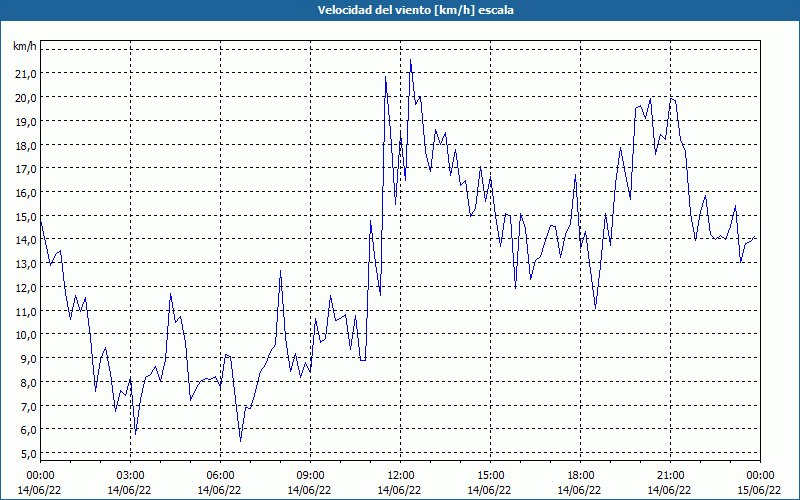
Task: Click the '14,0' y-axis label
Action: click(x=26, y=239)
